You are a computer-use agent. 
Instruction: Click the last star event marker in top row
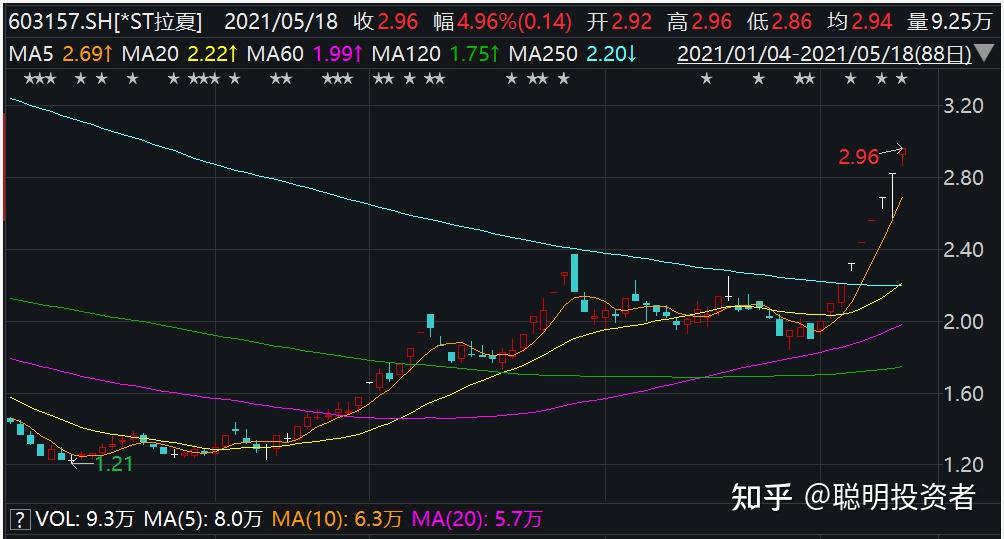[x=902, y=79]
